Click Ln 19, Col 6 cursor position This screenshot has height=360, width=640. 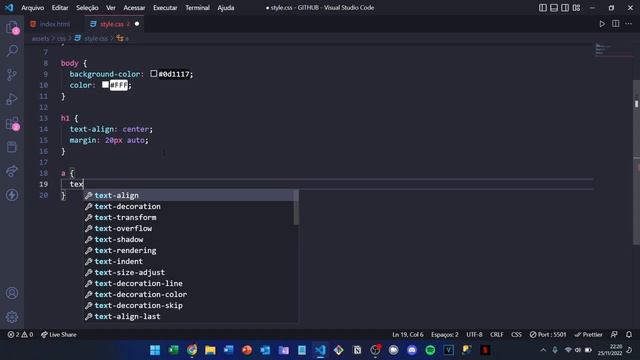click(x=408, y=335)
